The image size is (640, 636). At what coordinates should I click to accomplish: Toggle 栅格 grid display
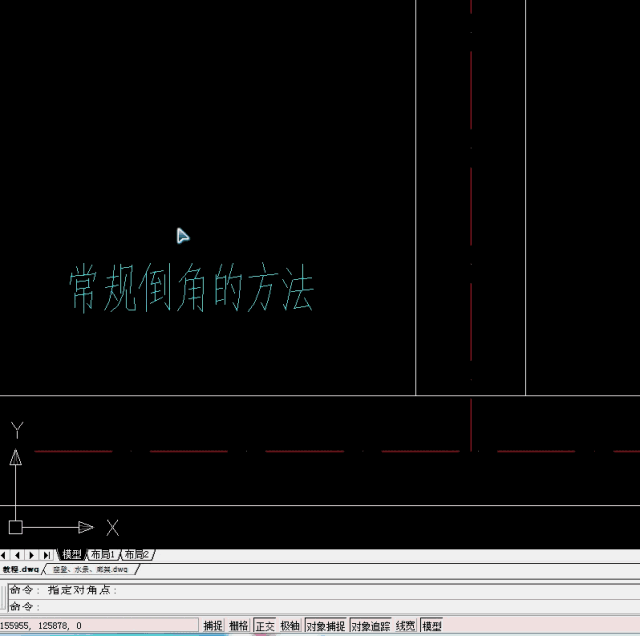(239, 626)
